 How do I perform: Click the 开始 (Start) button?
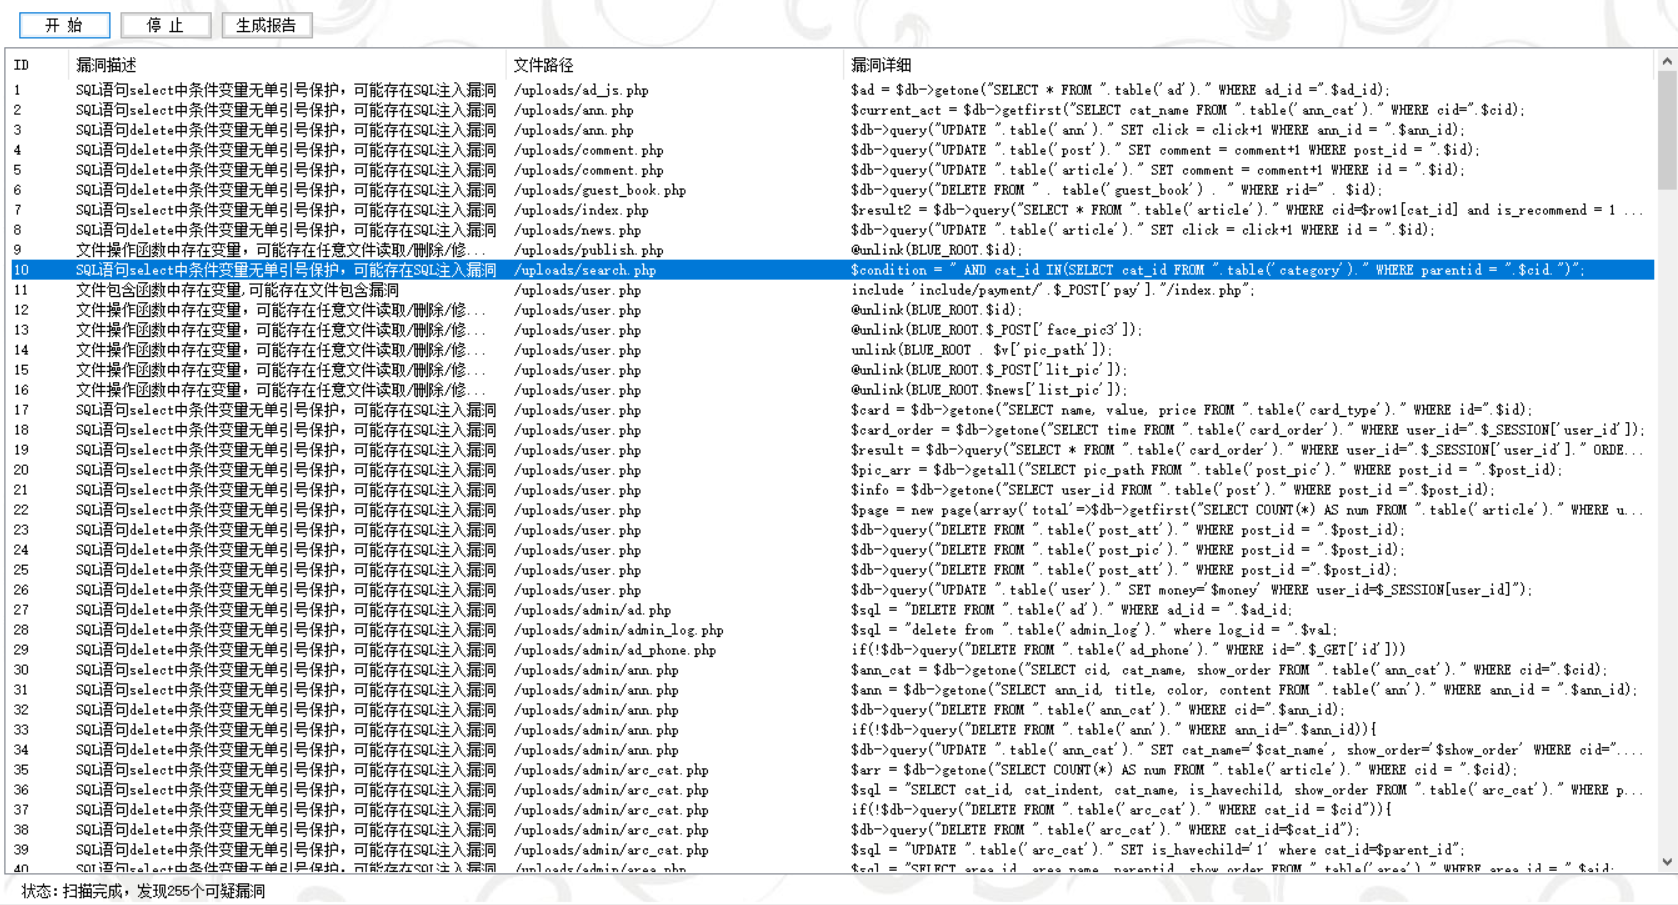(x=64, y=25)
